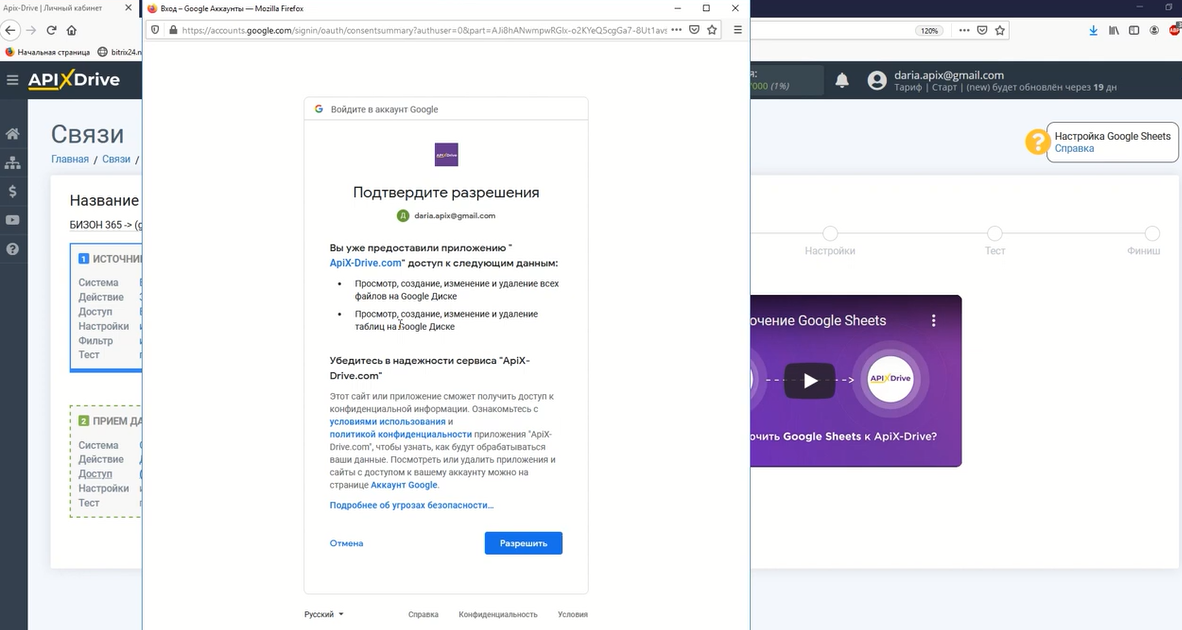This screenshot has height=630, width=1182.
Task: Open the Главная breadcrumb link
Action: click(70, 159)
